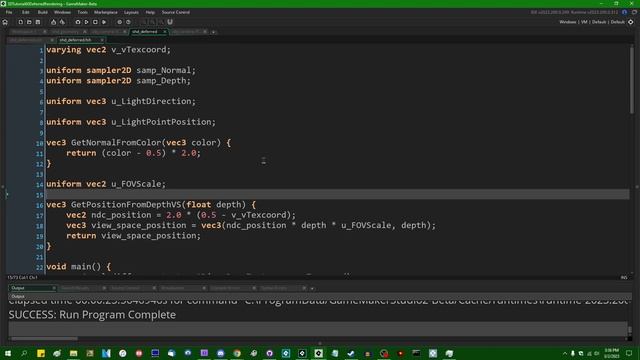
Task: Close the shd_deferred workspace tab
Action: 165,31
